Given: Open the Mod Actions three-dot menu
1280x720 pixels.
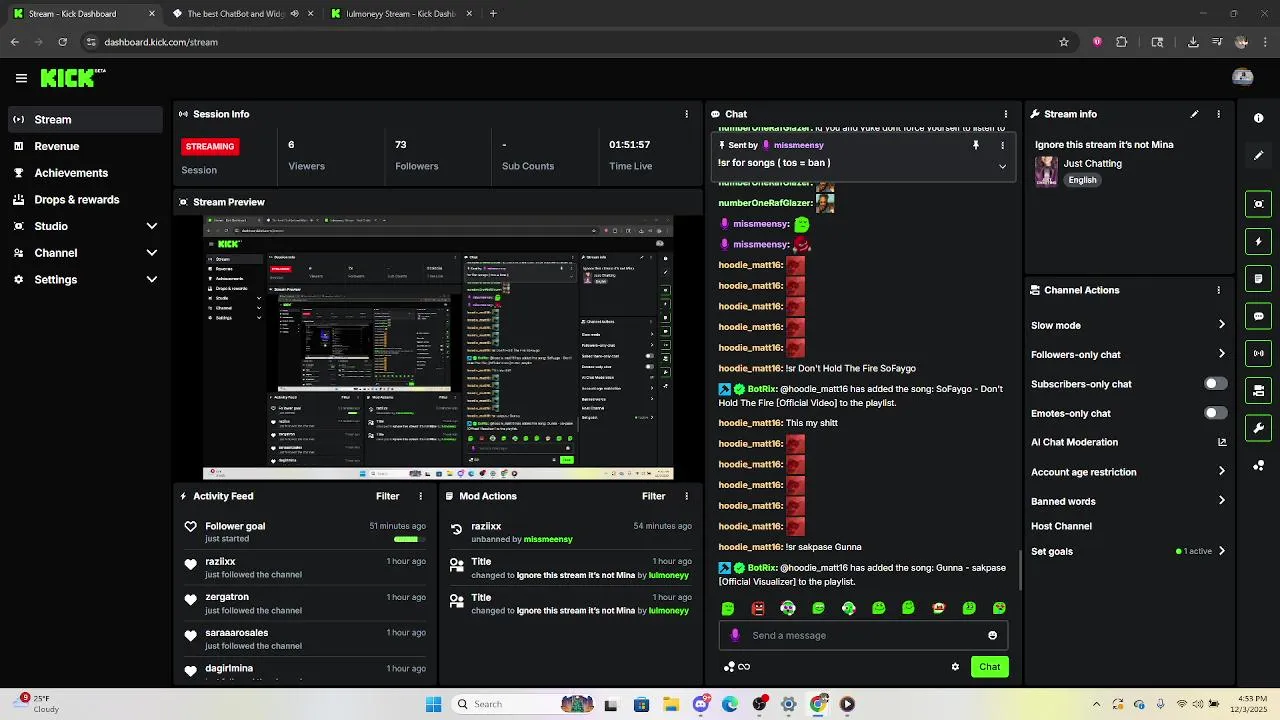Looking at the screenshot, I should click(x=686, y=496).
